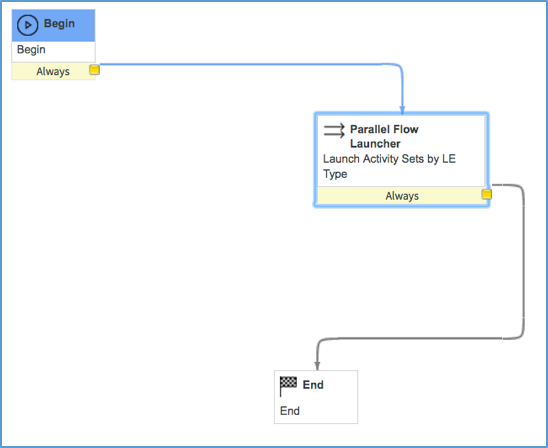This screenshot has height=448, width=548.
Task: Click the checkered flag End icon
Action: tap(288, 386)
